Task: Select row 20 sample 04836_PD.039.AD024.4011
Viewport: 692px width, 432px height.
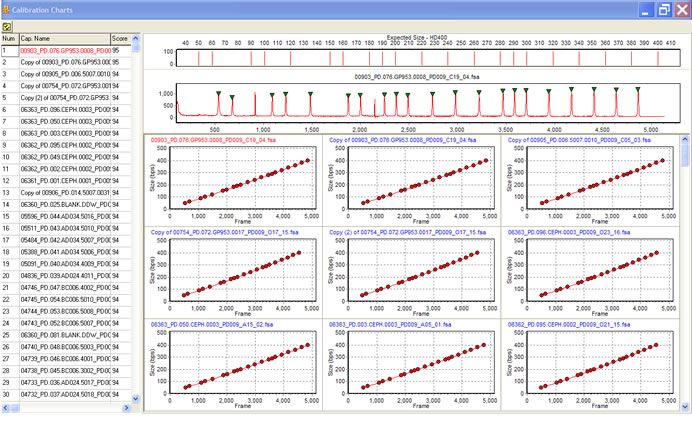Action: pyautogui.click(x=66, y=276)
